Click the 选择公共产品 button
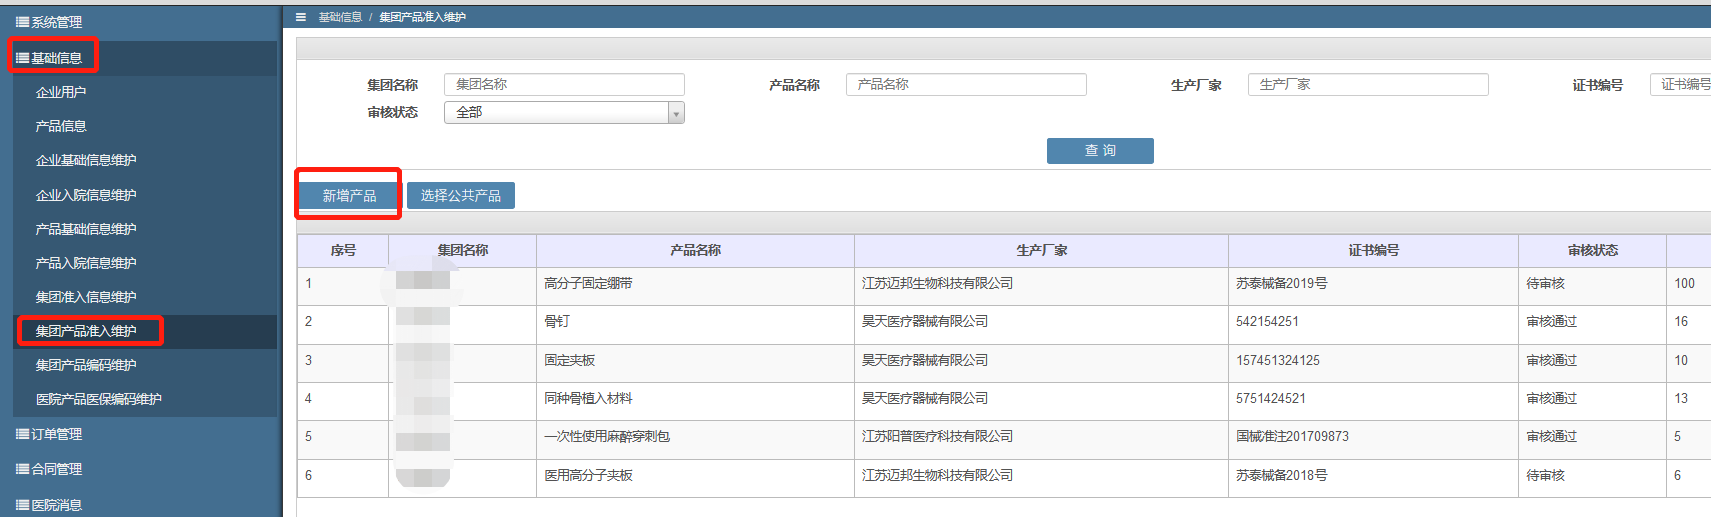Screen dimensions: 1711x517 tap(461, 196)
